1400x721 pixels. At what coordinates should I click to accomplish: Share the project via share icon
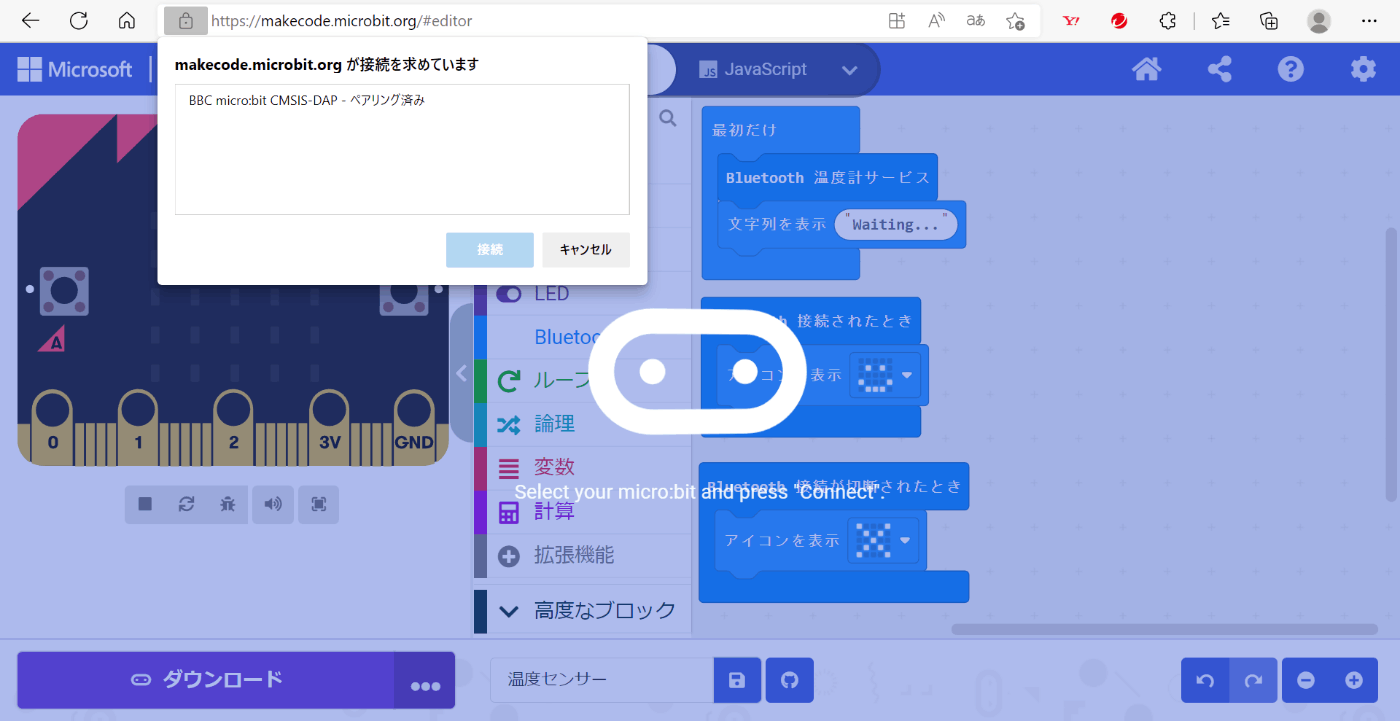pos(1219,69)
